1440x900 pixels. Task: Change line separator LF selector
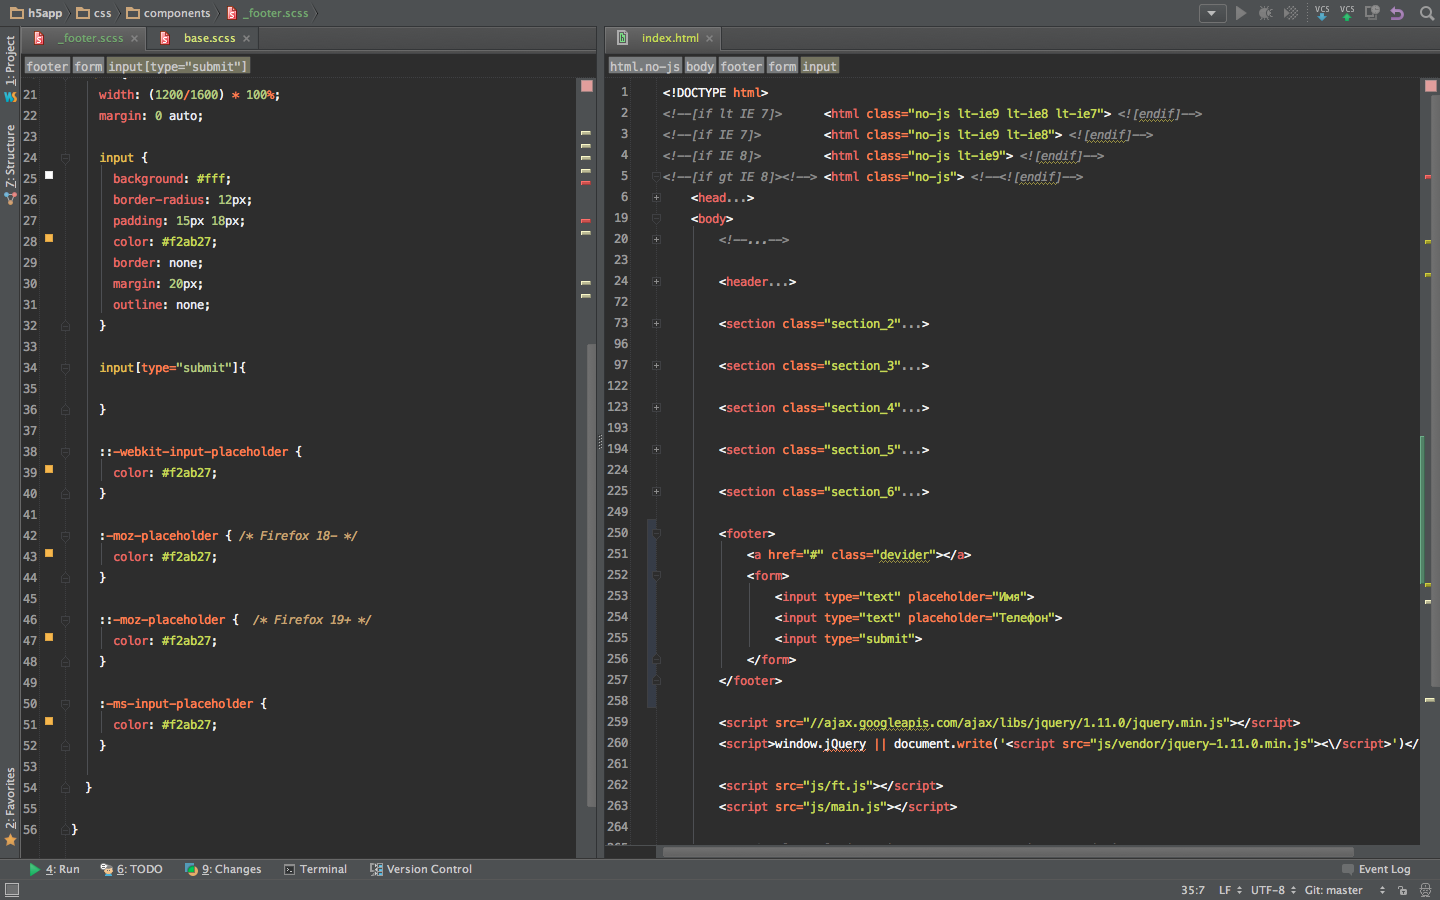pos(1230,890)
